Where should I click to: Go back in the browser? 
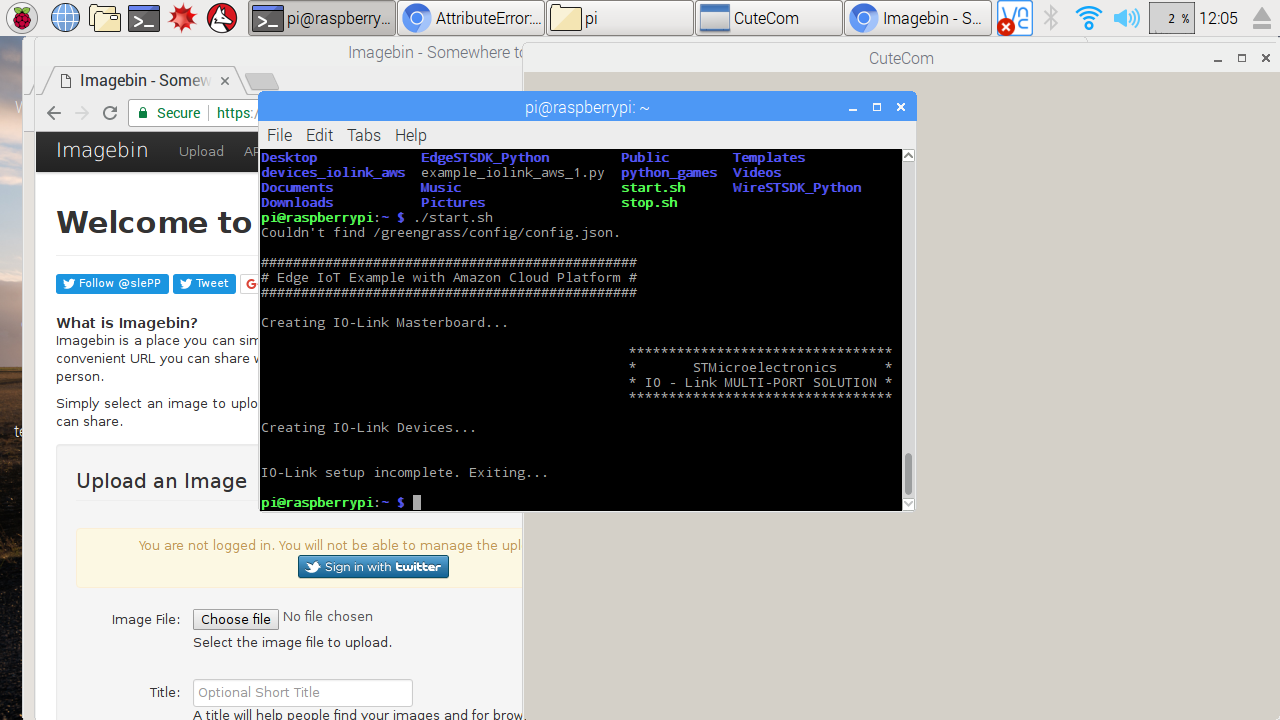tap(54, 113)
